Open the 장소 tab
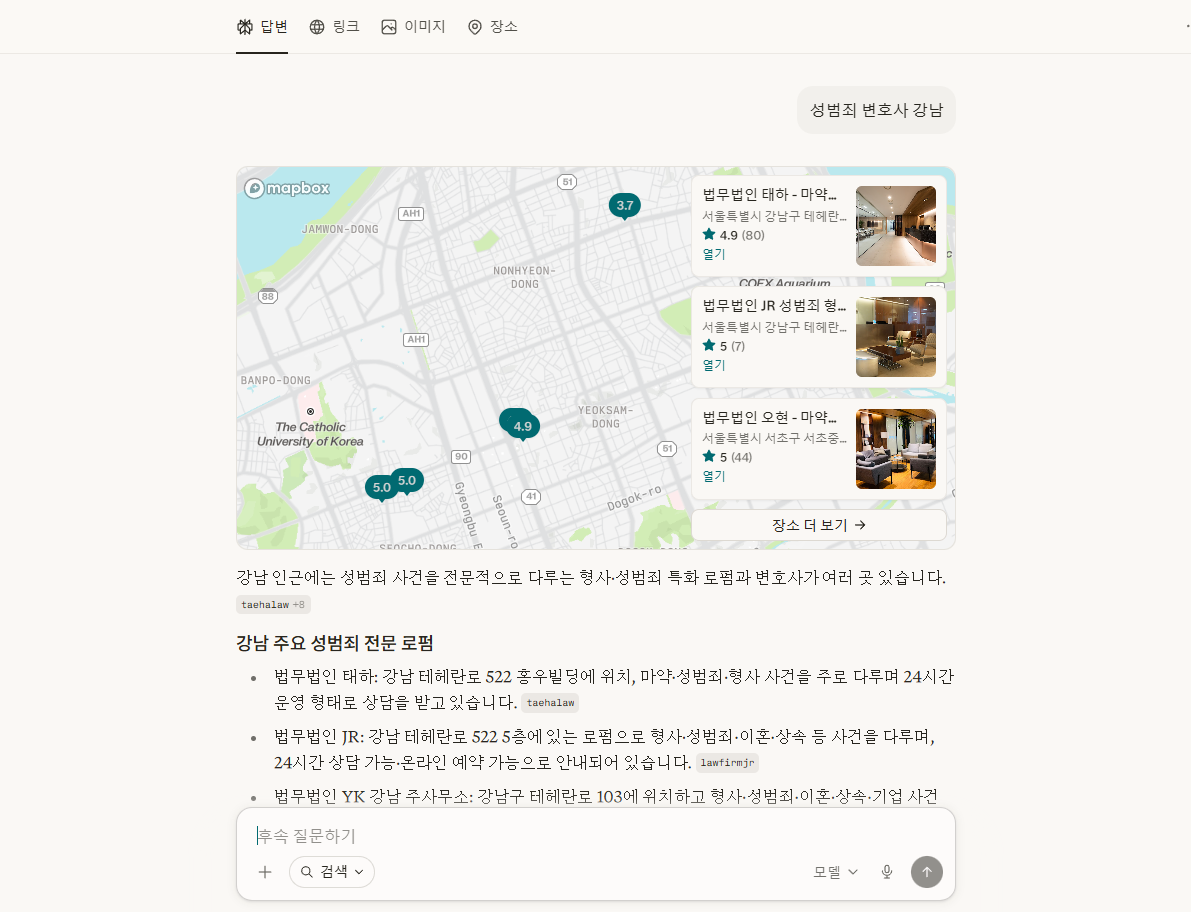The width and height of the screenshot is (1191, 912). pyautogui.click(x=492, y=27)
